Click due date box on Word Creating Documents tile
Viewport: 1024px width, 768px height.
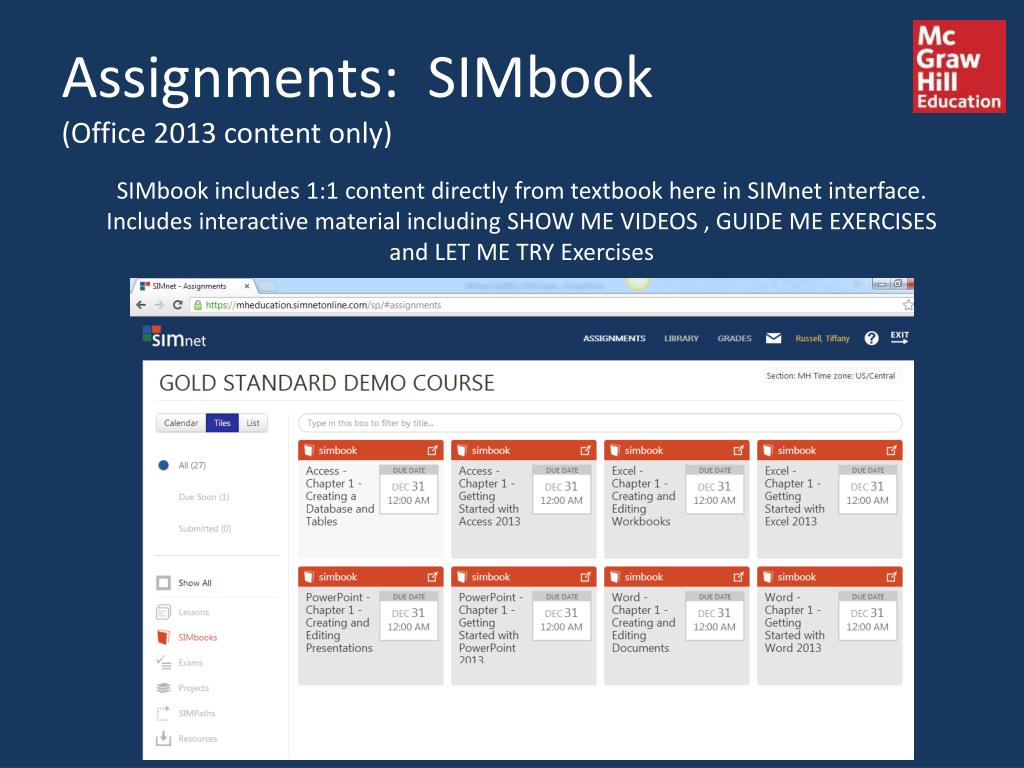[x=715, y=616]
